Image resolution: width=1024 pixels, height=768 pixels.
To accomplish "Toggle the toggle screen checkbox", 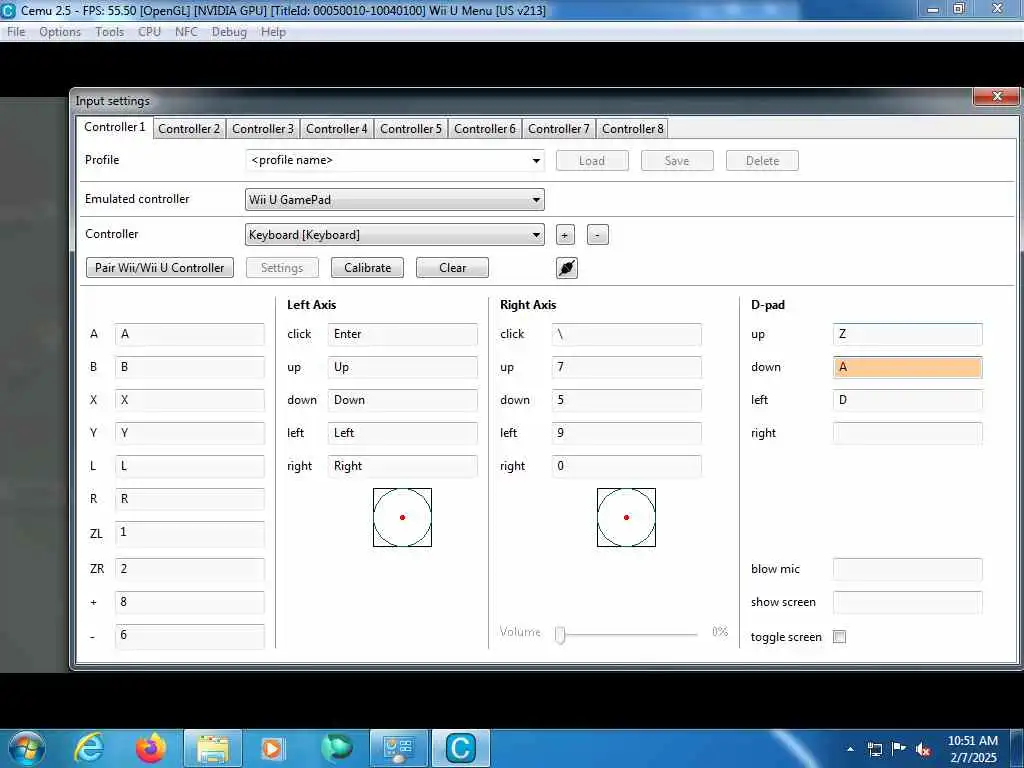I will 840,637.
